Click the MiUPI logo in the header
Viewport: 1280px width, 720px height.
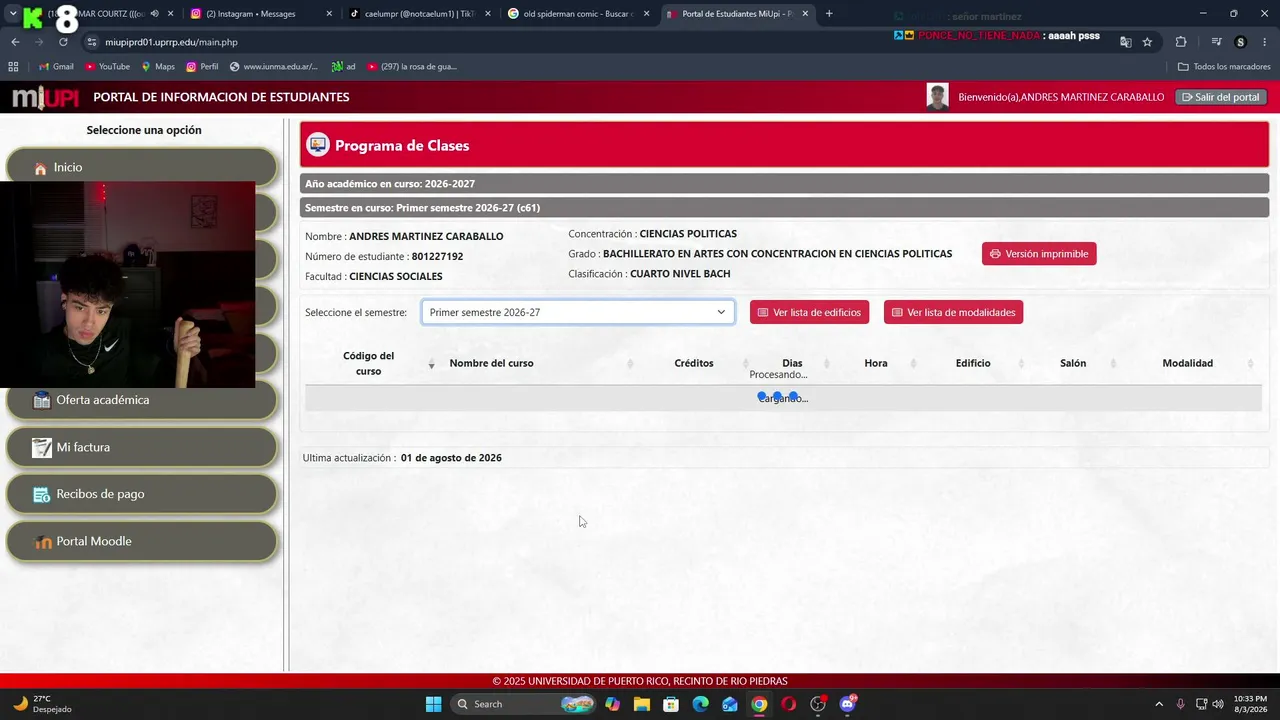(x=44, y=97)
